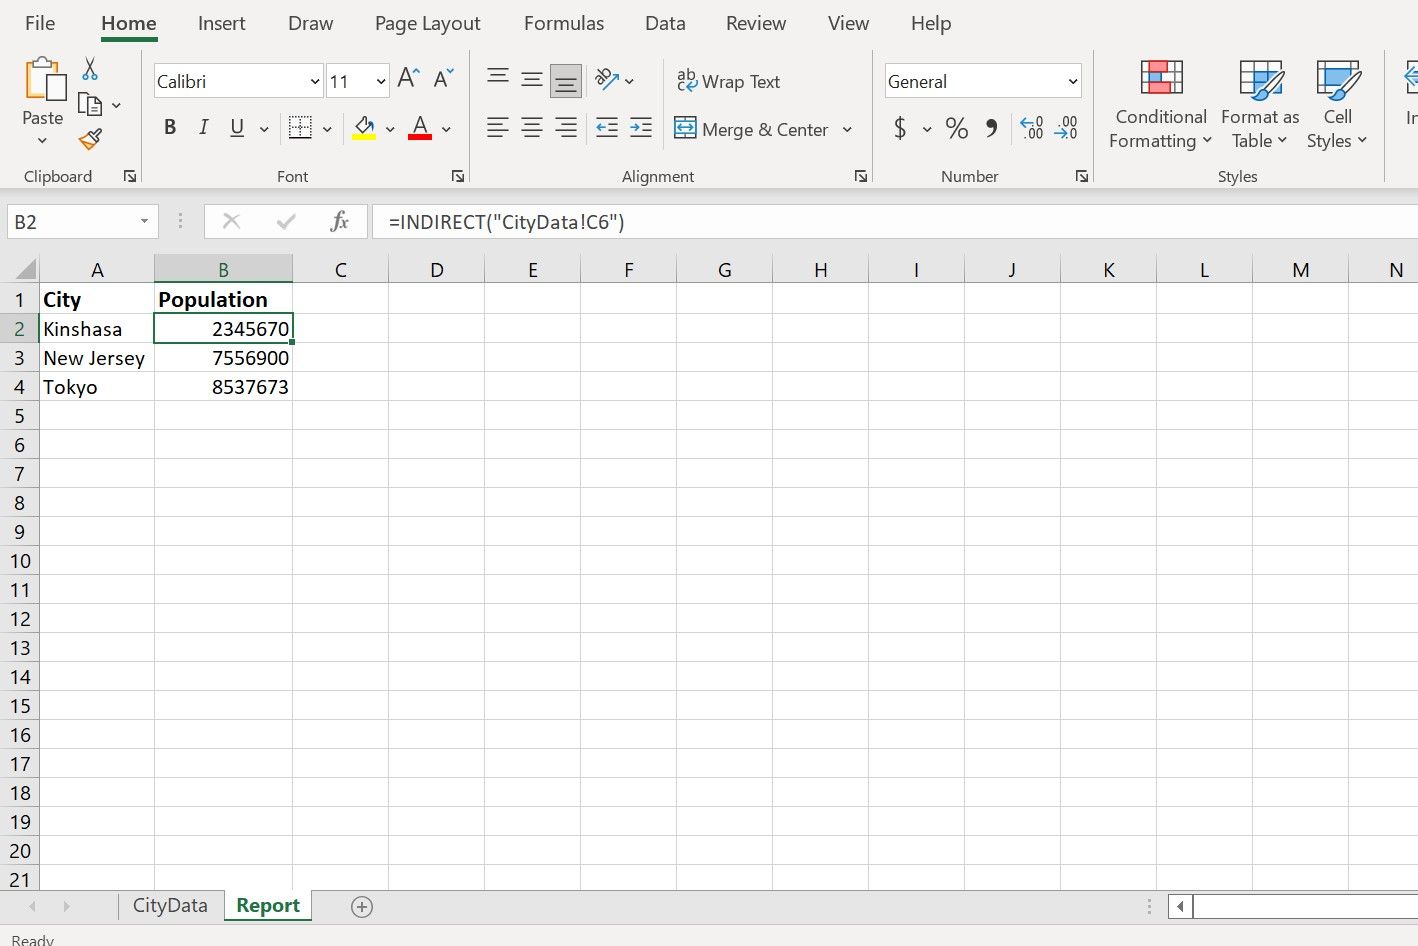Click the Percent Style icon

956,128
